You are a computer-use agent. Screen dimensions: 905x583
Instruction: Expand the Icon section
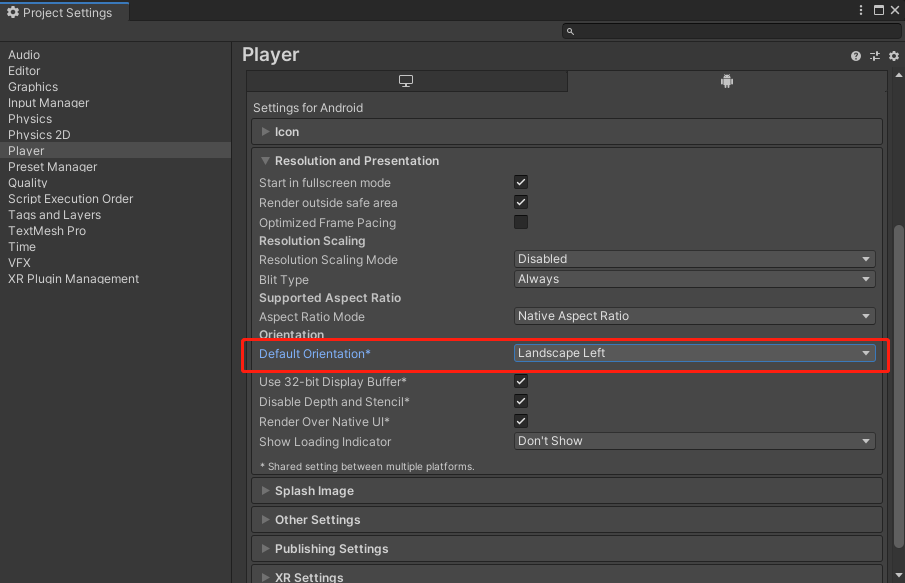click(567, 132)
